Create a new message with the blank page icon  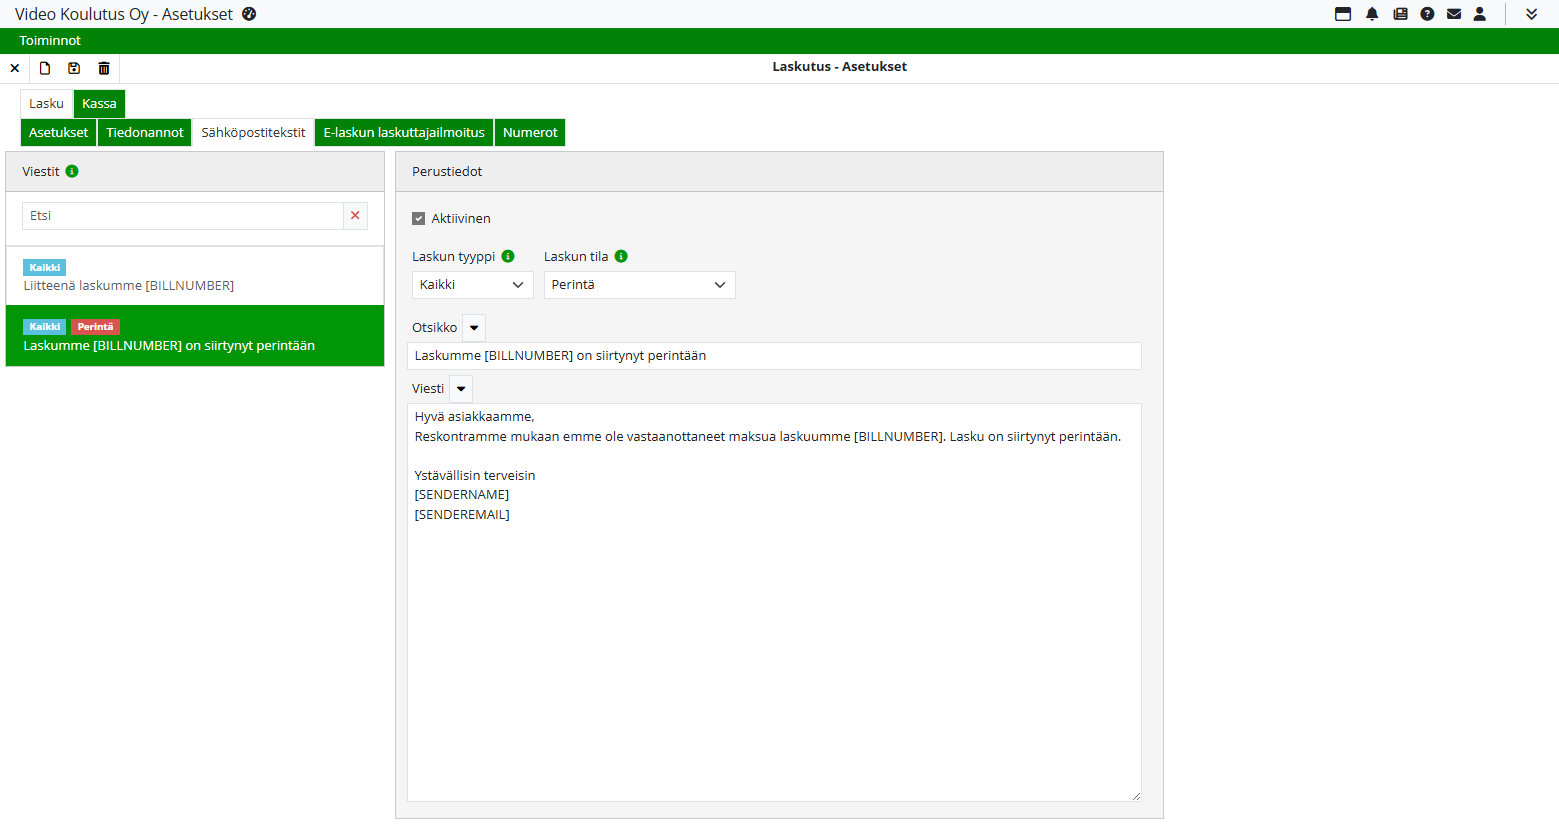pos(45,68)
